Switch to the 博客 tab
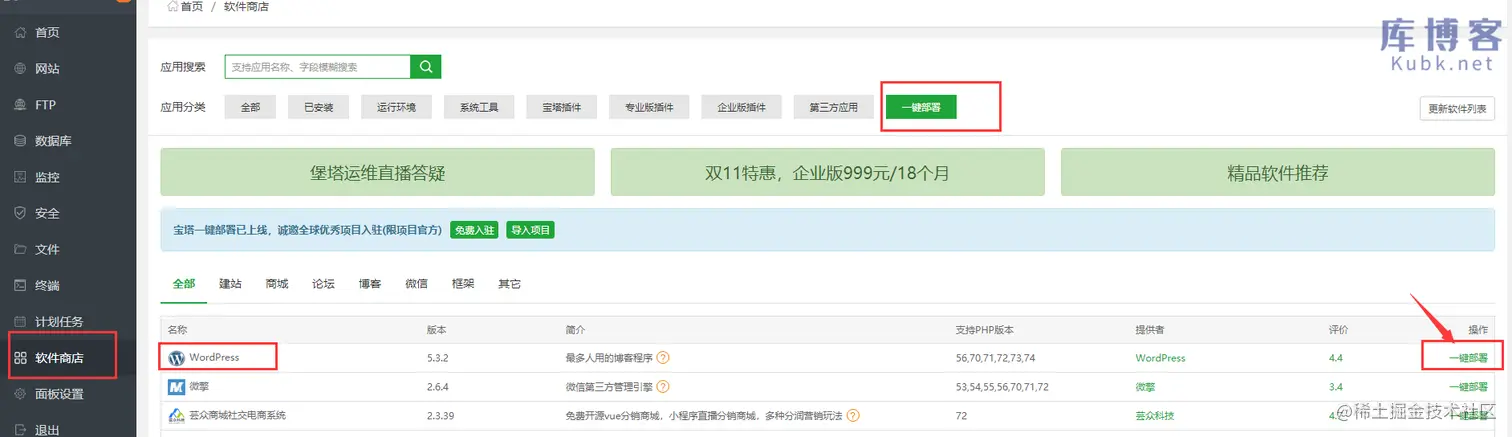 click(x=370, y=284)
